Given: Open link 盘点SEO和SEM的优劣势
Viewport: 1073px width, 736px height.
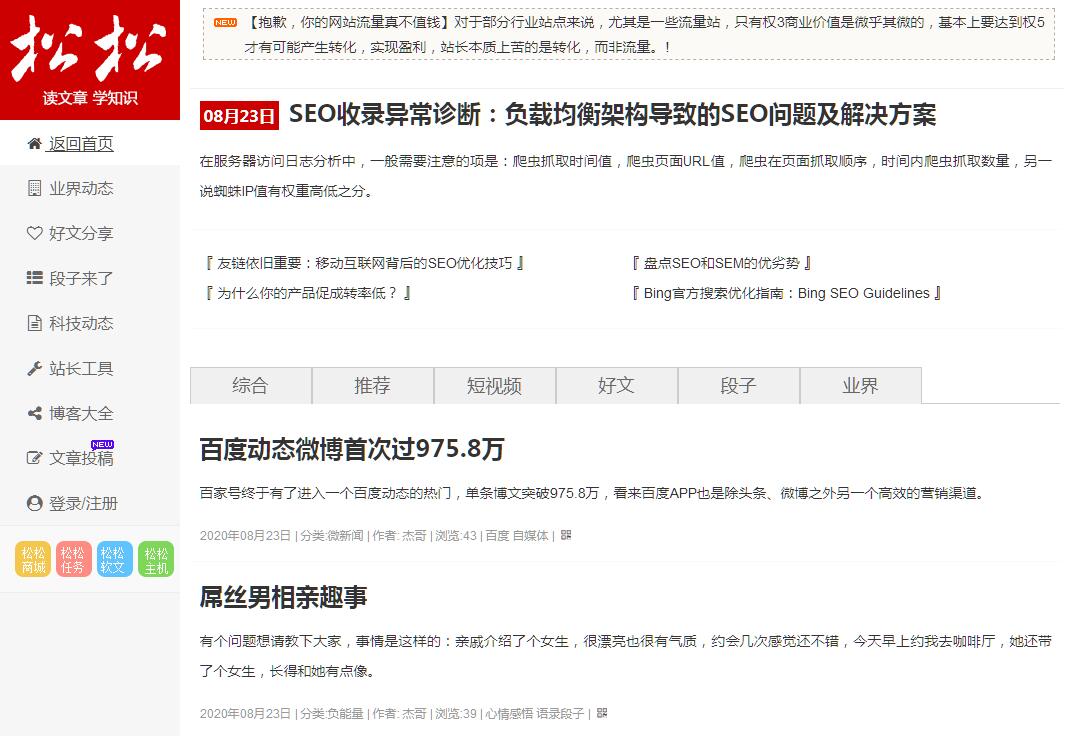Looking at the screenshot, I should point(721,263).
